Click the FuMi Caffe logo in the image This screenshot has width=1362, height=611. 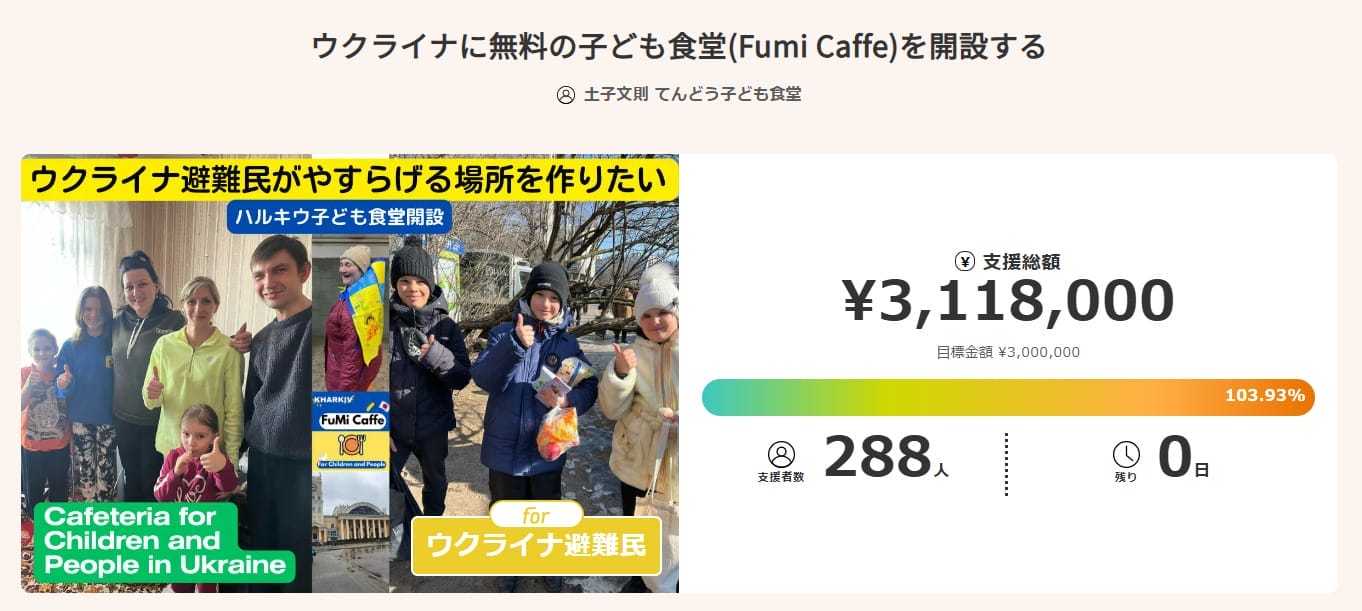pos(350,420)
